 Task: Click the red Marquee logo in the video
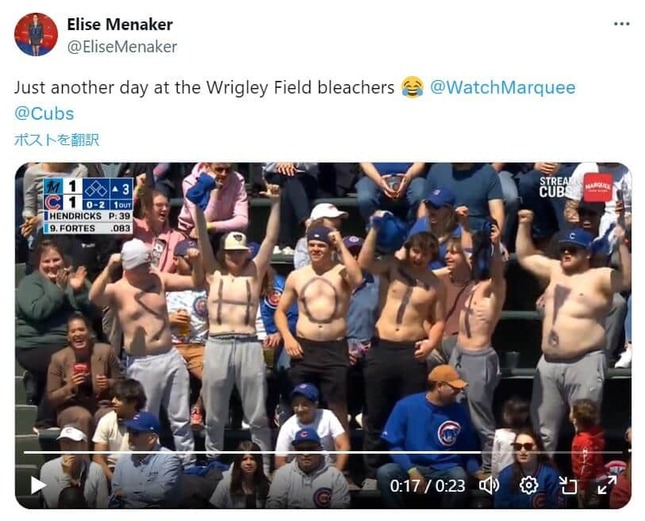click(x=598, y=188)
